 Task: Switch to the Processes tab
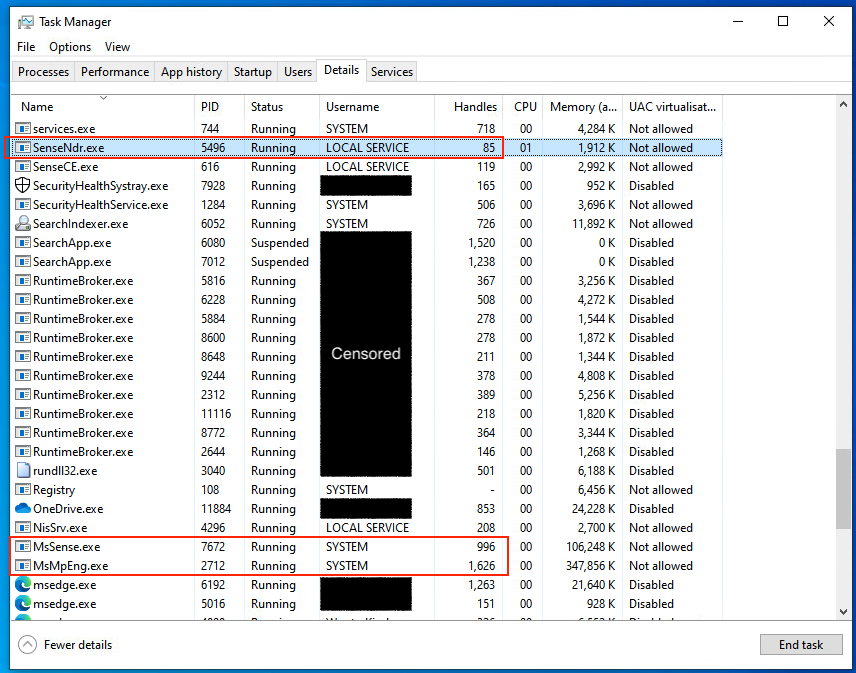pos(43,72)
